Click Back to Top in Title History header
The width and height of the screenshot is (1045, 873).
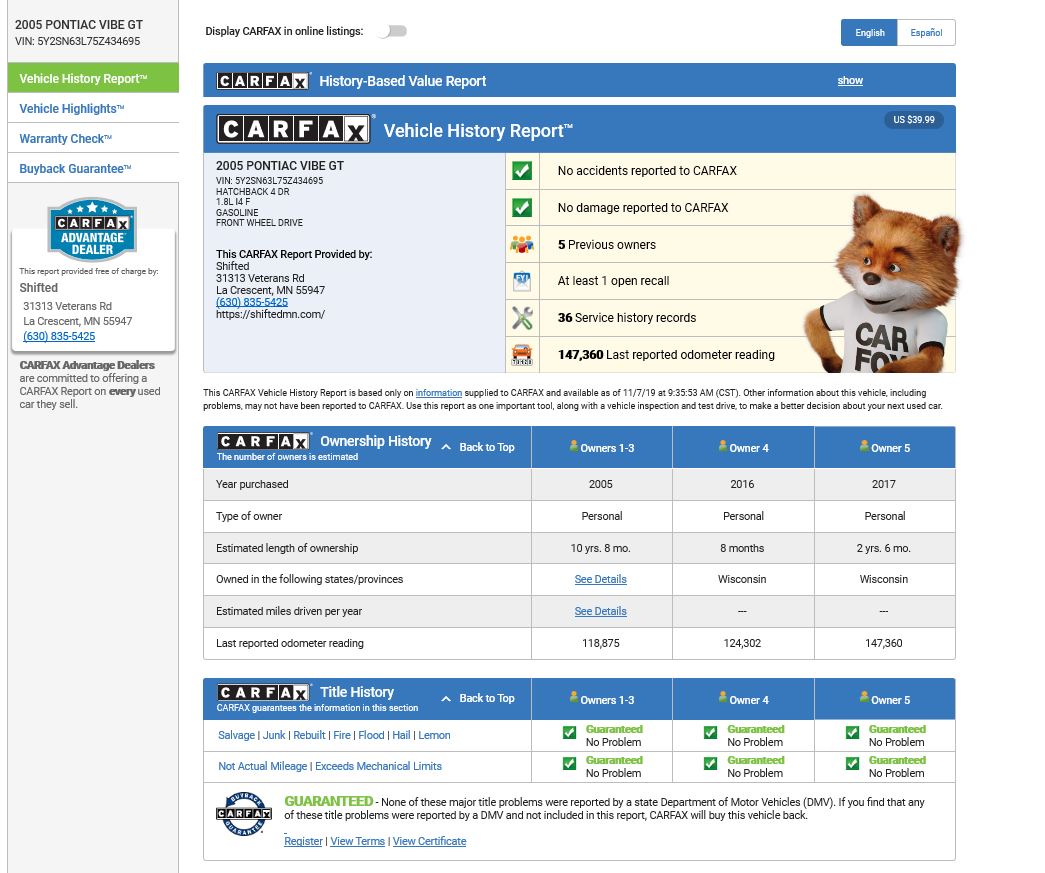[x=479, y=698]
